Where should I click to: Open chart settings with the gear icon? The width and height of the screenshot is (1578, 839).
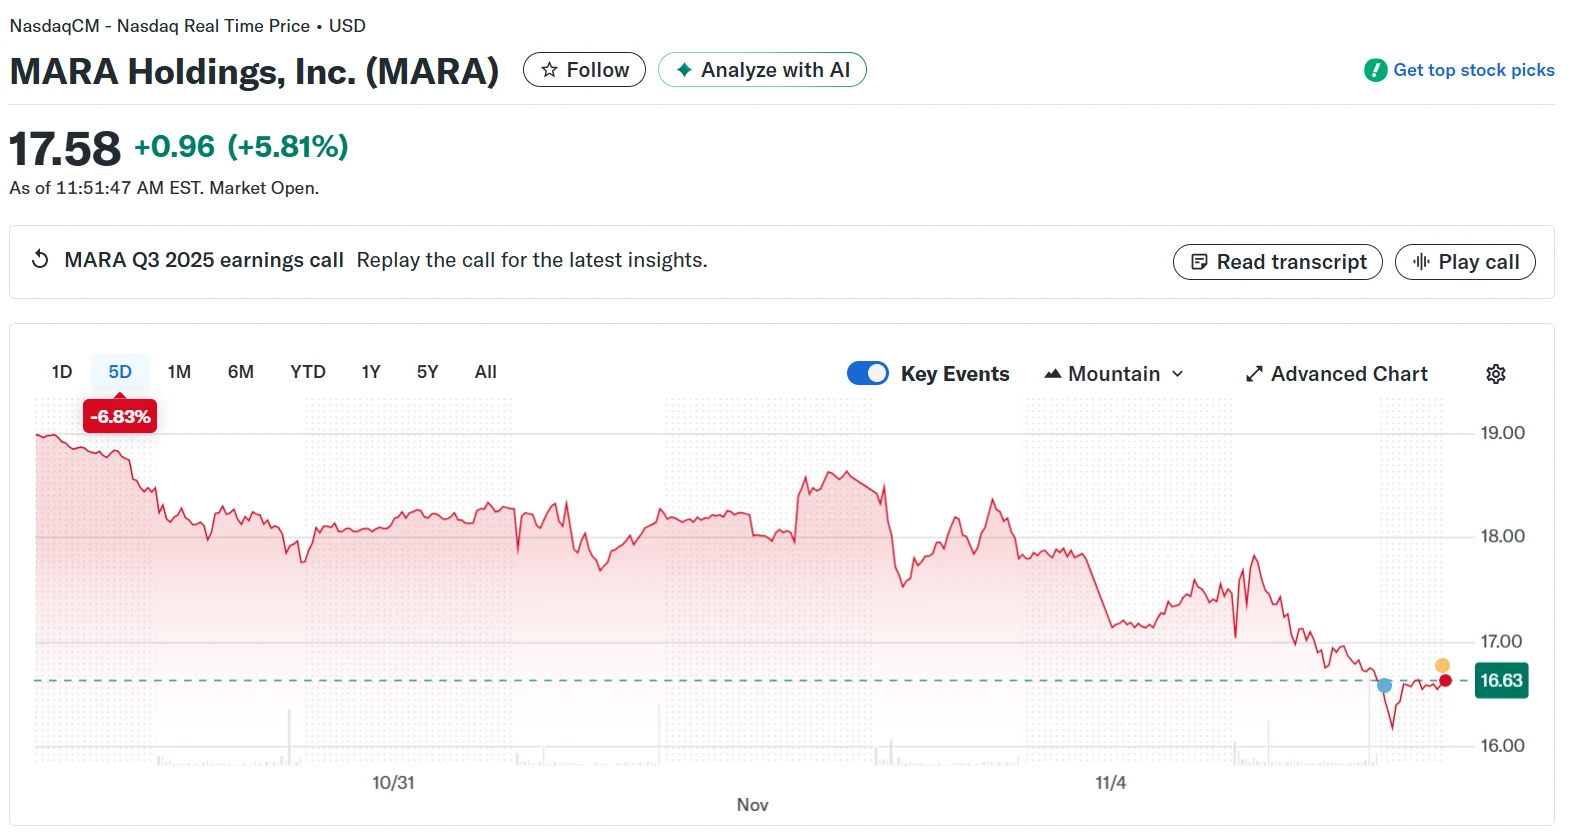pos(1495,373)
